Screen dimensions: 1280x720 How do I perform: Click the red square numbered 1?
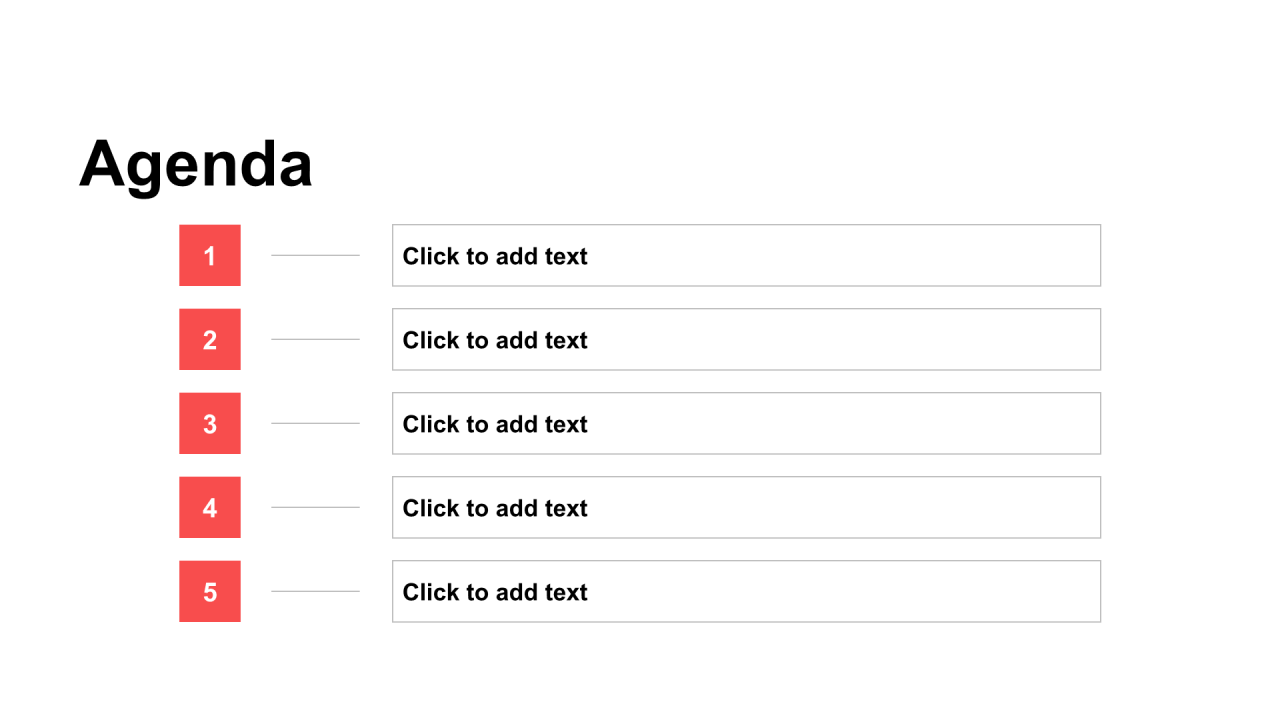pos(210,255)
